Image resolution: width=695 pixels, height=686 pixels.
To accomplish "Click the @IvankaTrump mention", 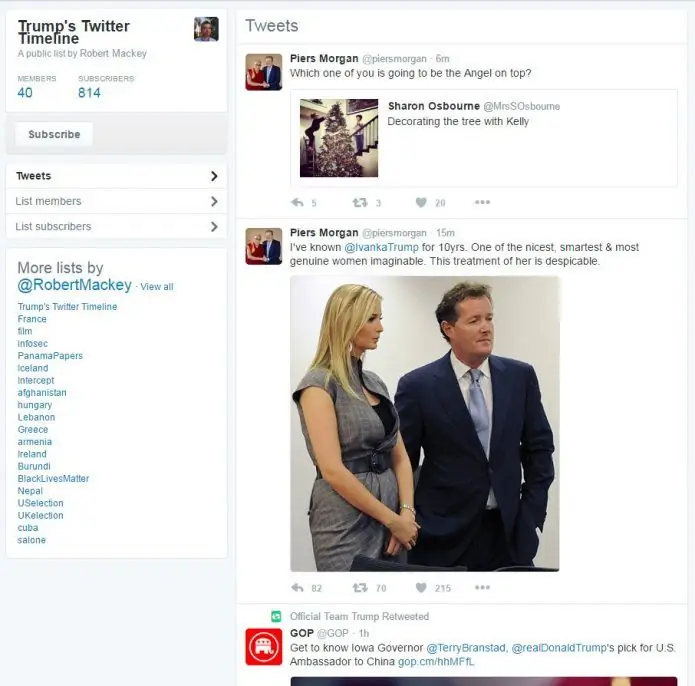I will pyautogui.click(x=381, y=247).
